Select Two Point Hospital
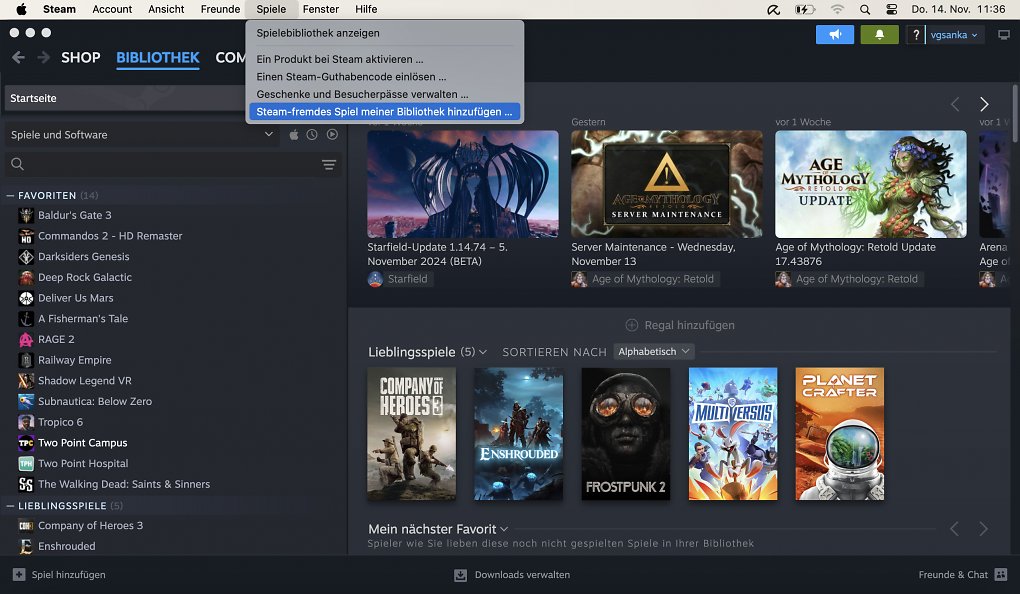The height and width of the screenshot is (594, 1020). coord(83,464)
